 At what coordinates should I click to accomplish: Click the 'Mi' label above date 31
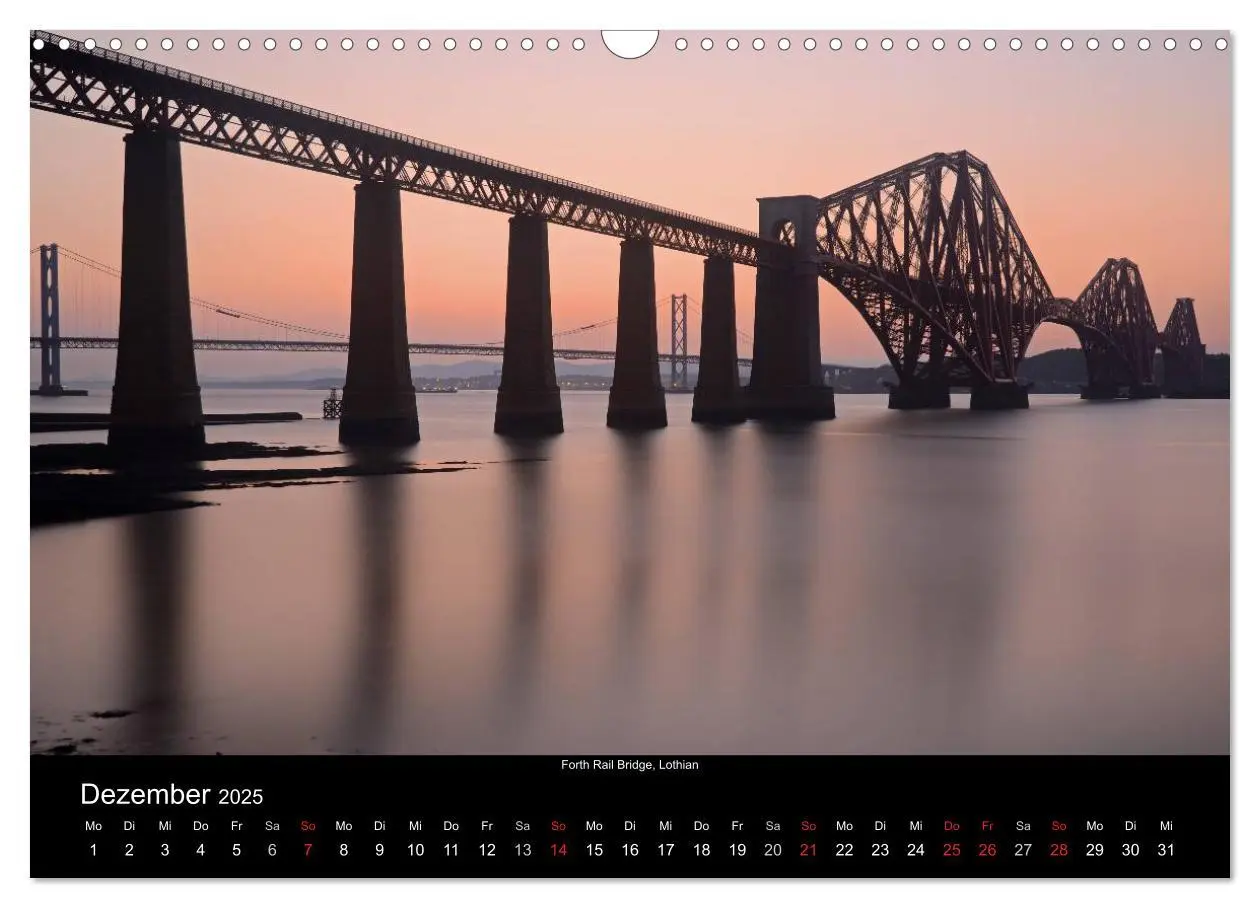(1166, 826)
